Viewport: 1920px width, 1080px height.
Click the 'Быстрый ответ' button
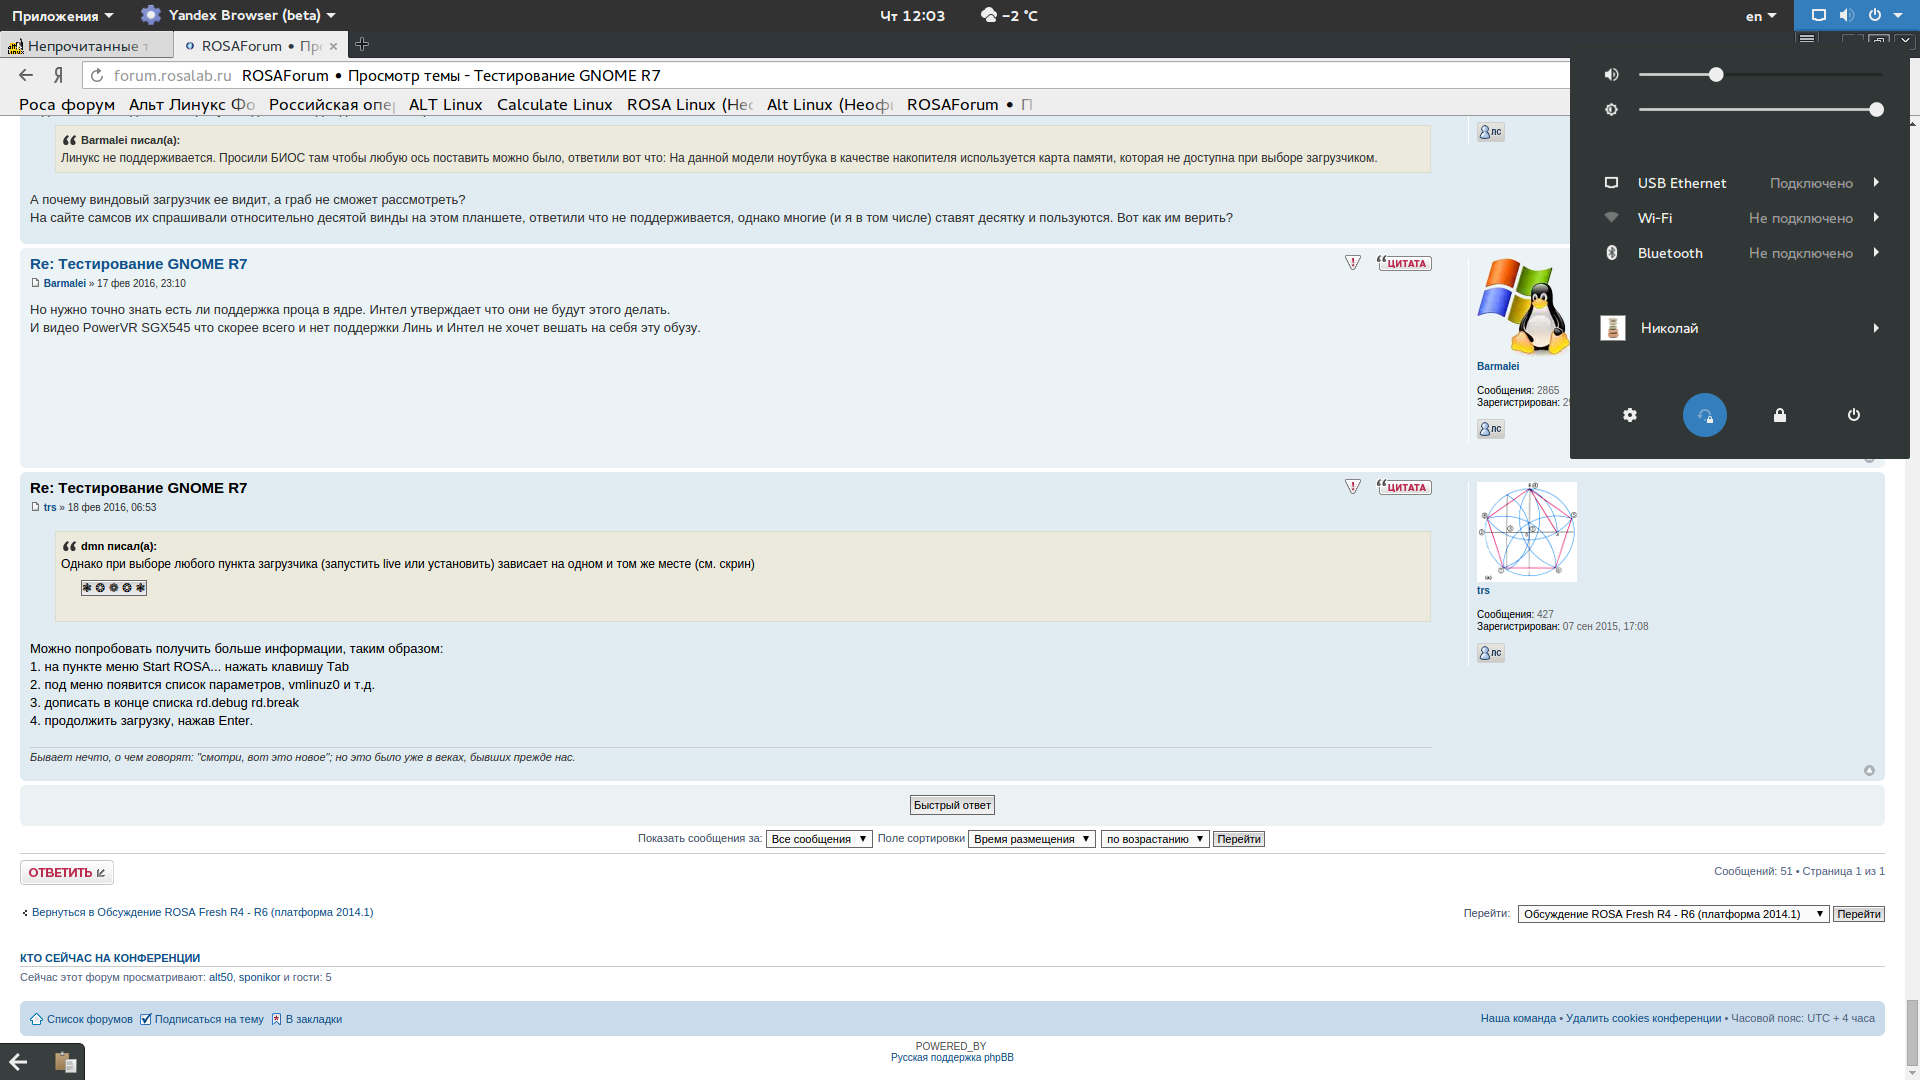click(x=951, y=805)
